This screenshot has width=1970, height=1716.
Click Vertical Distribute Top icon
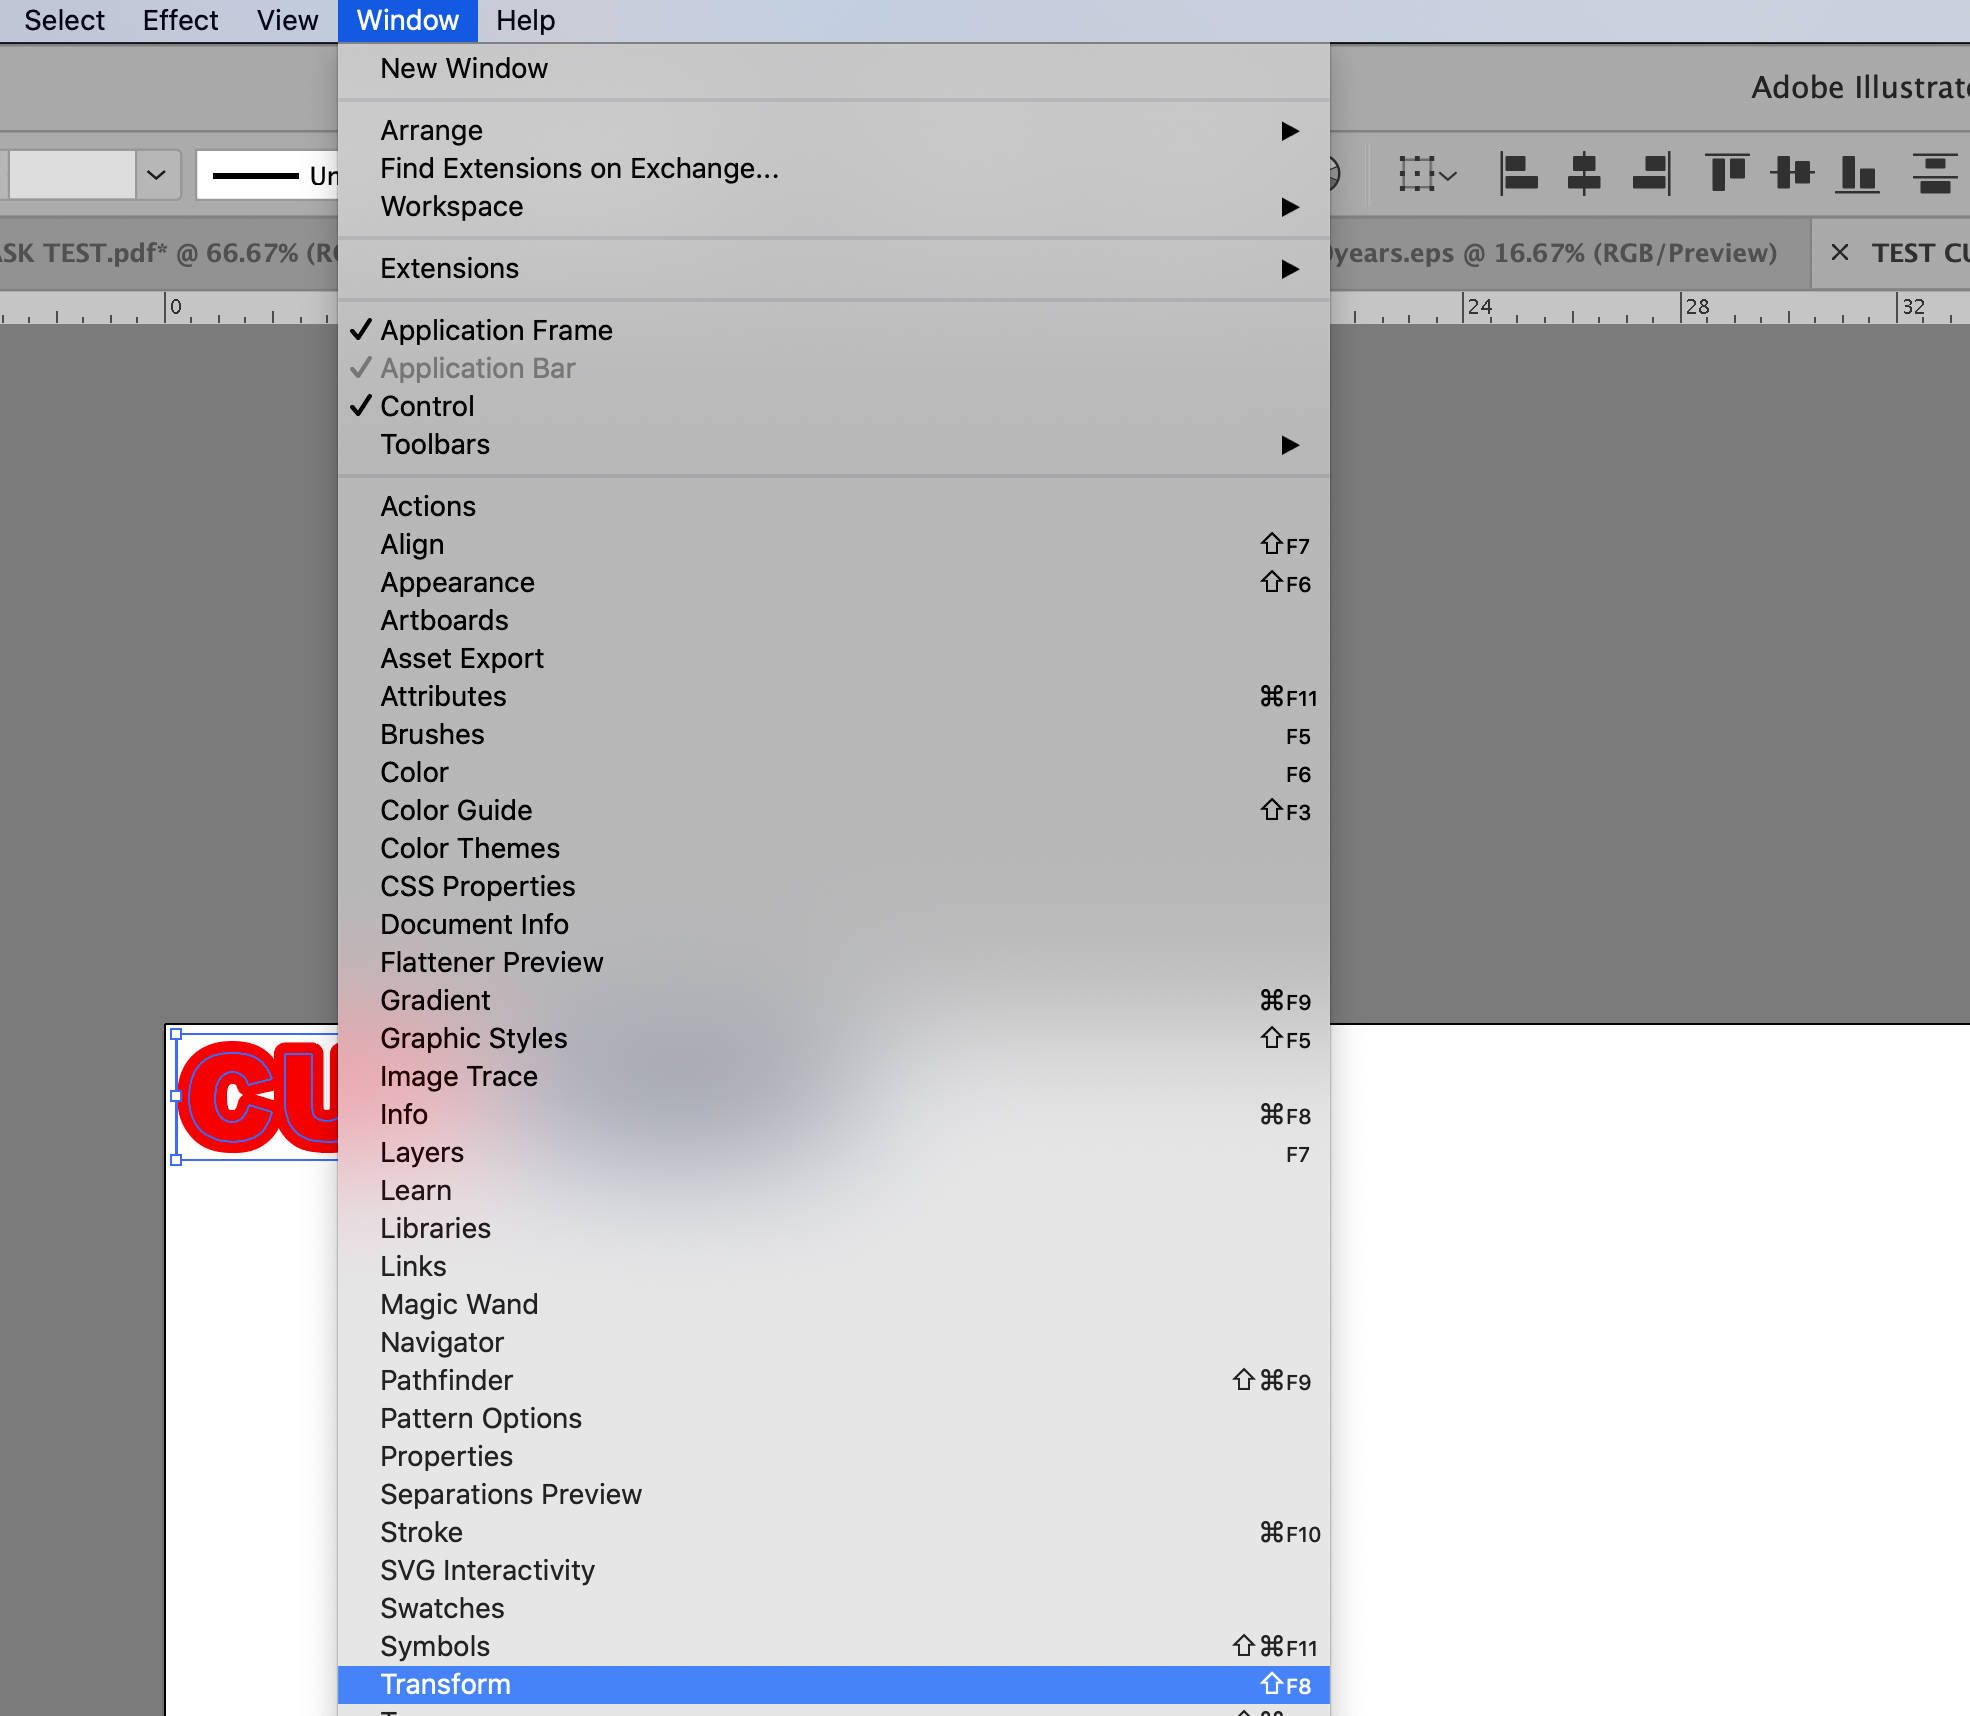tap(1935, 174)
